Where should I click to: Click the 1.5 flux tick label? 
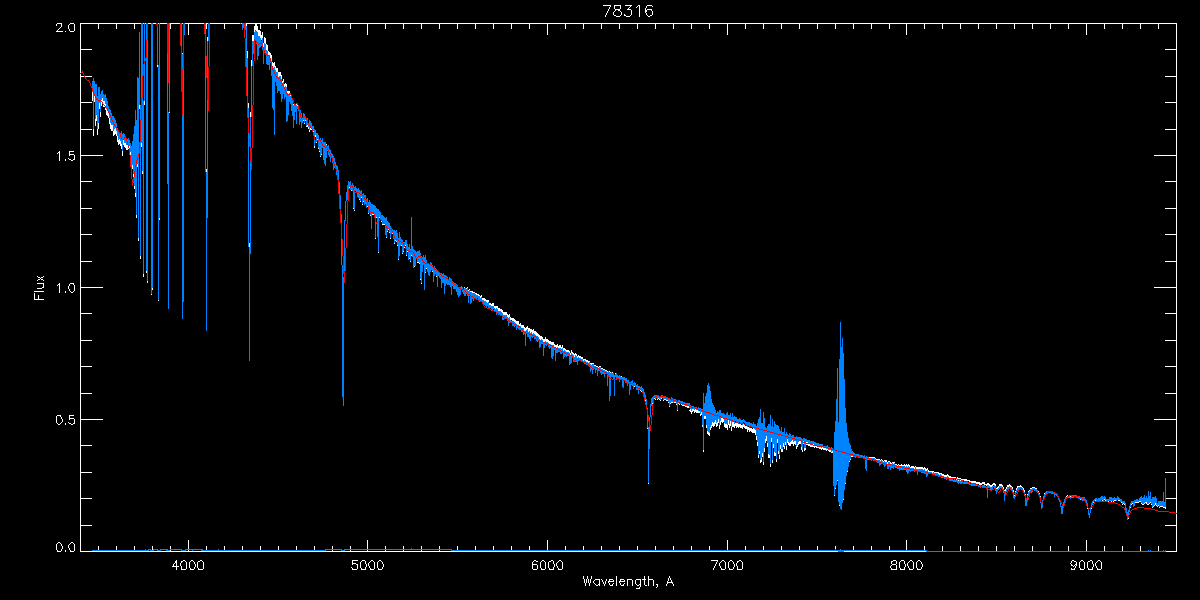(x=65, y=157)
